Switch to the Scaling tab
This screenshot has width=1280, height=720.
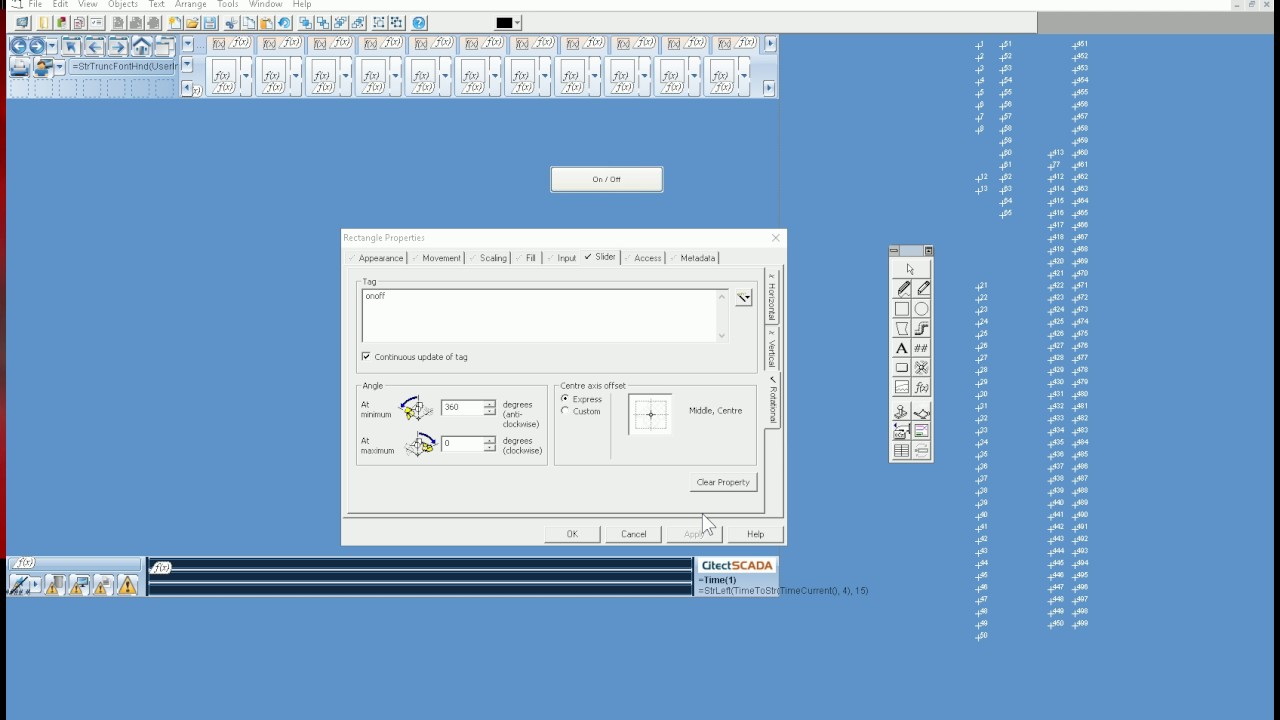coord(488,258)
